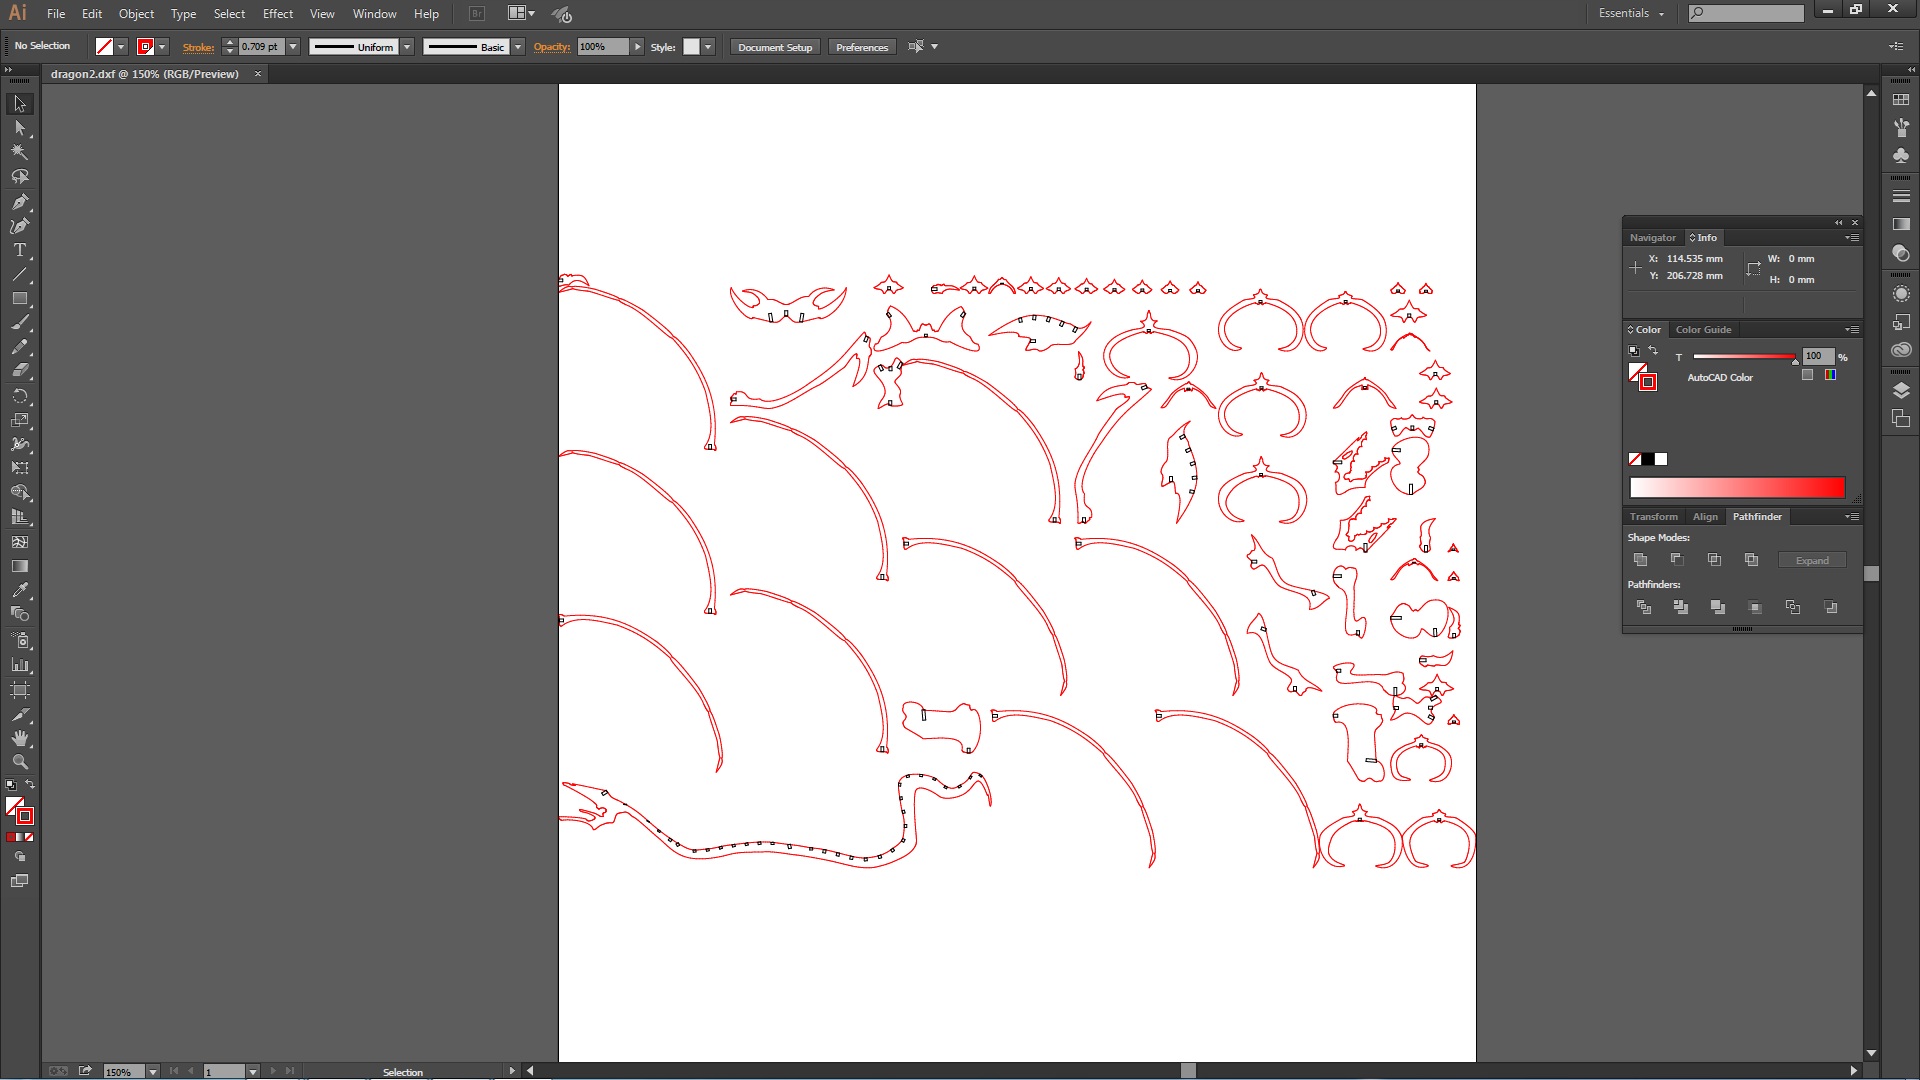This screenshot has width=1920, height=1080.
Task: Swap fill and stroke in Color panel
Action: pyautogui.click(x=1653, y=350)
